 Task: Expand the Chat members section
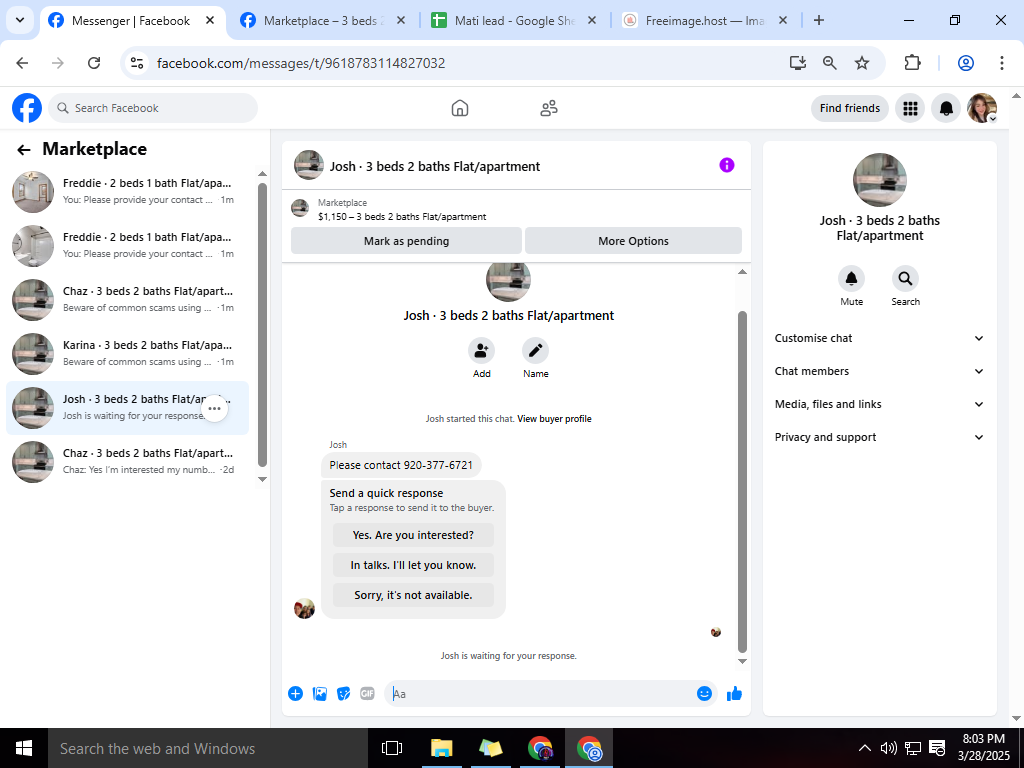pyautogui.click(x=879, y=371)
